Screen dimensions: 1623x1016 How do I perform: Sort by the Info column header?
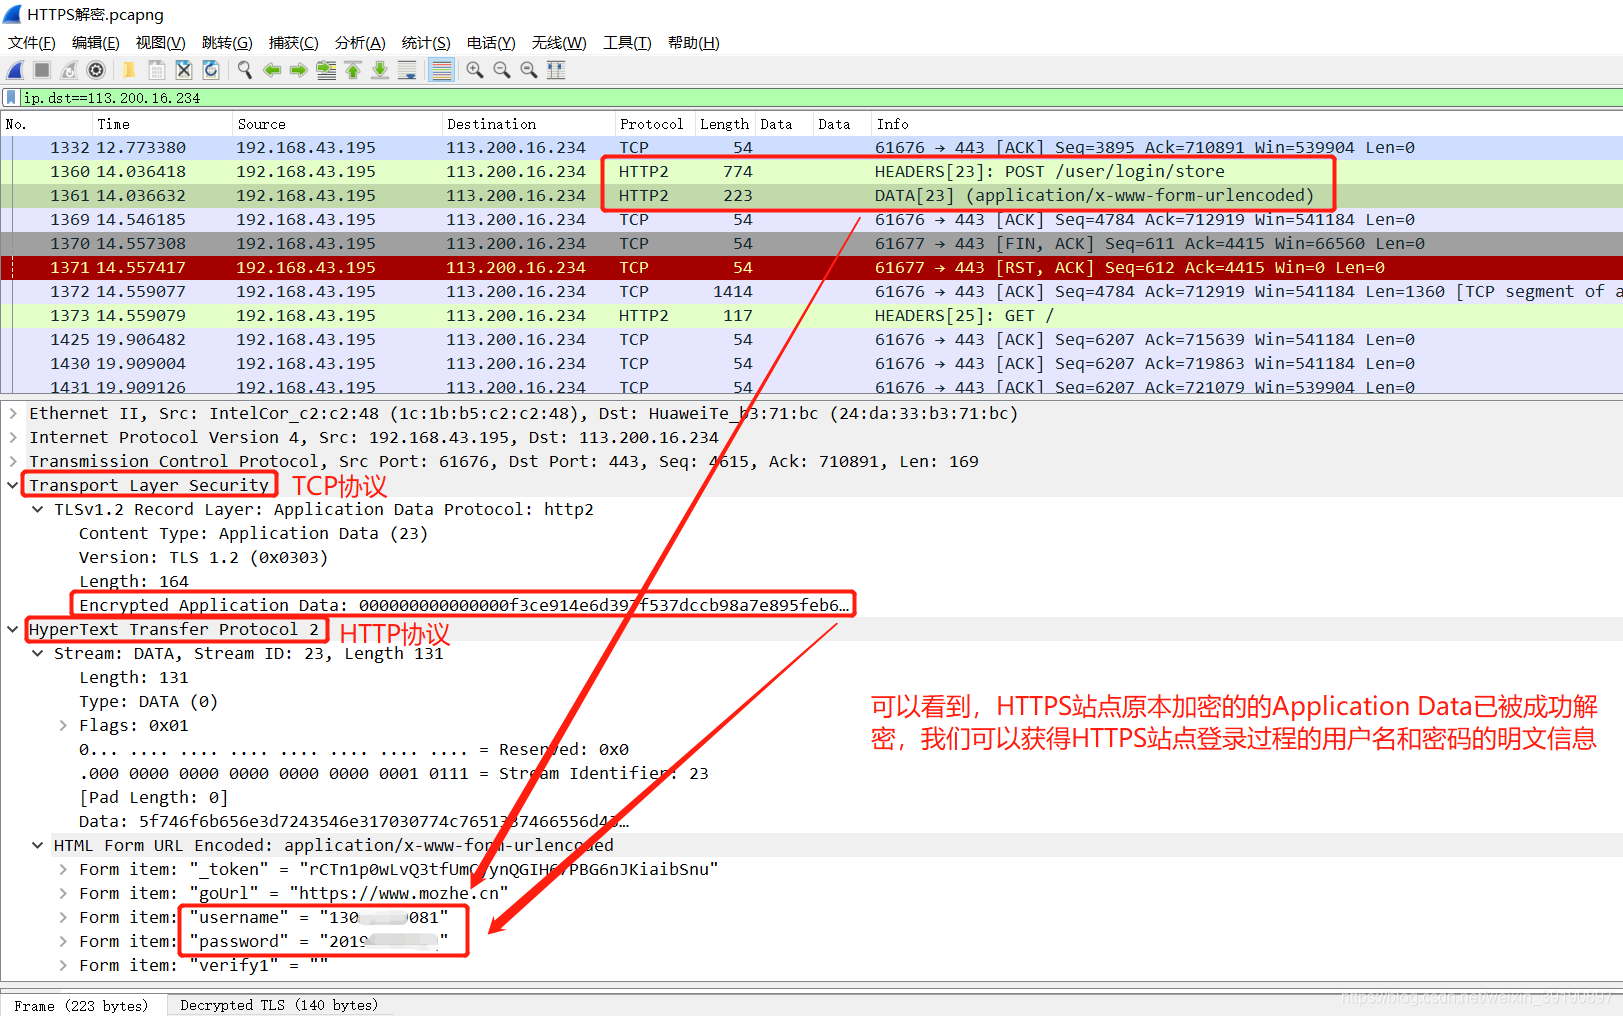click(1247, 124)
